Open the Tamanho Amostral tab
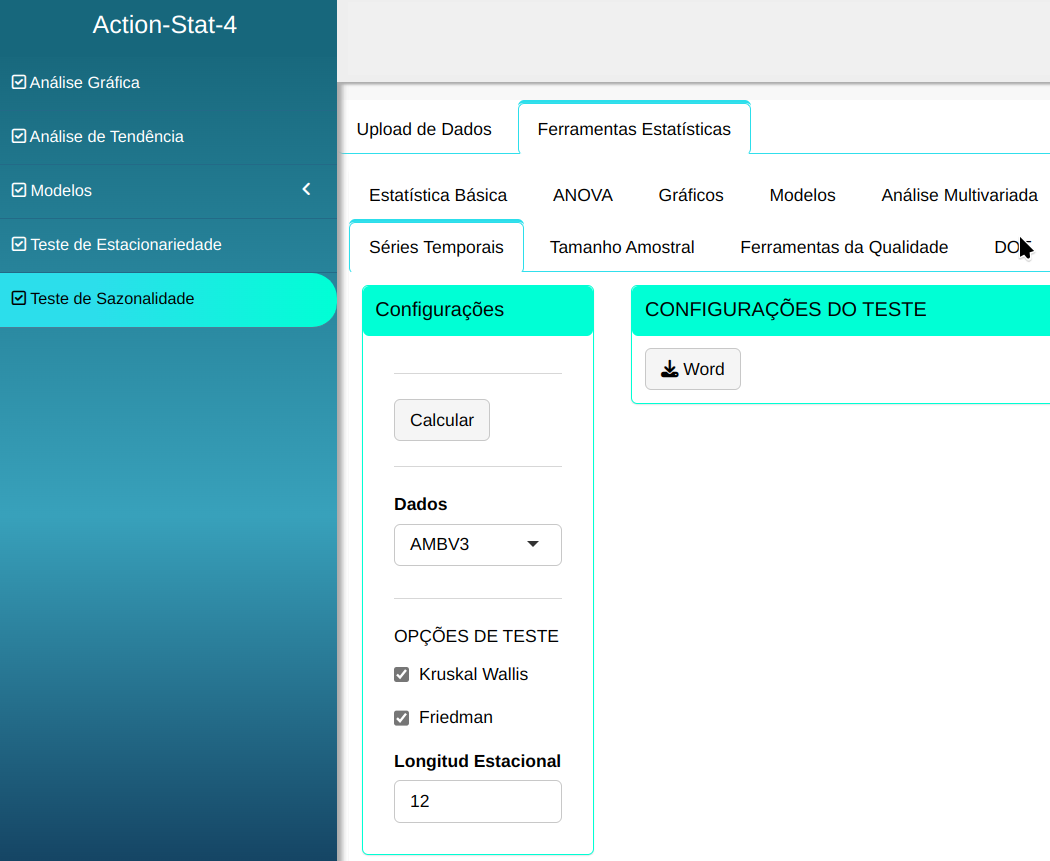 coord(622,247)
